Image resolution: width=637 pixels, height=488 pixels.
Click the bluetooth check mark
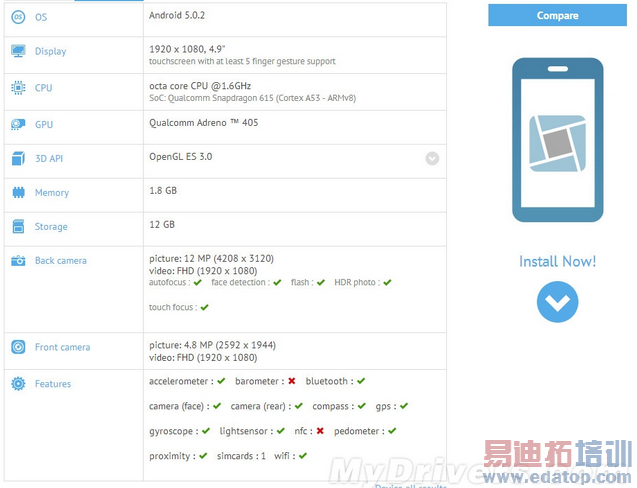click(361, 381)
